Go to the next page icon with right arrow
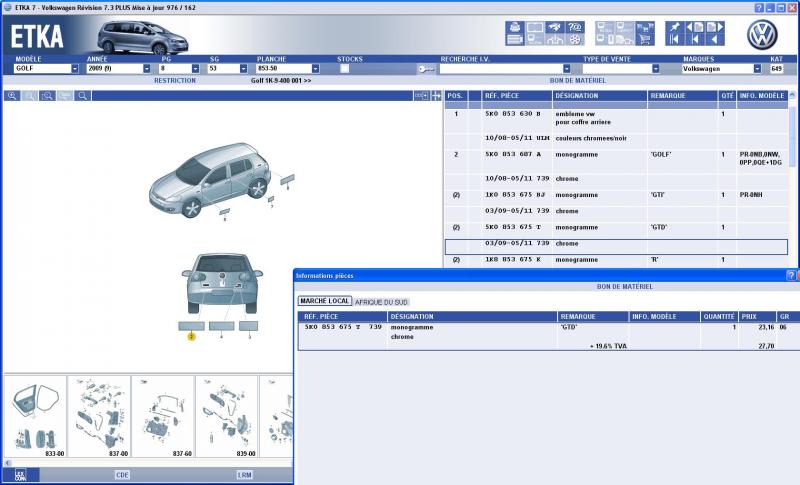Viewport: 800px width, 485px height. 715,27
